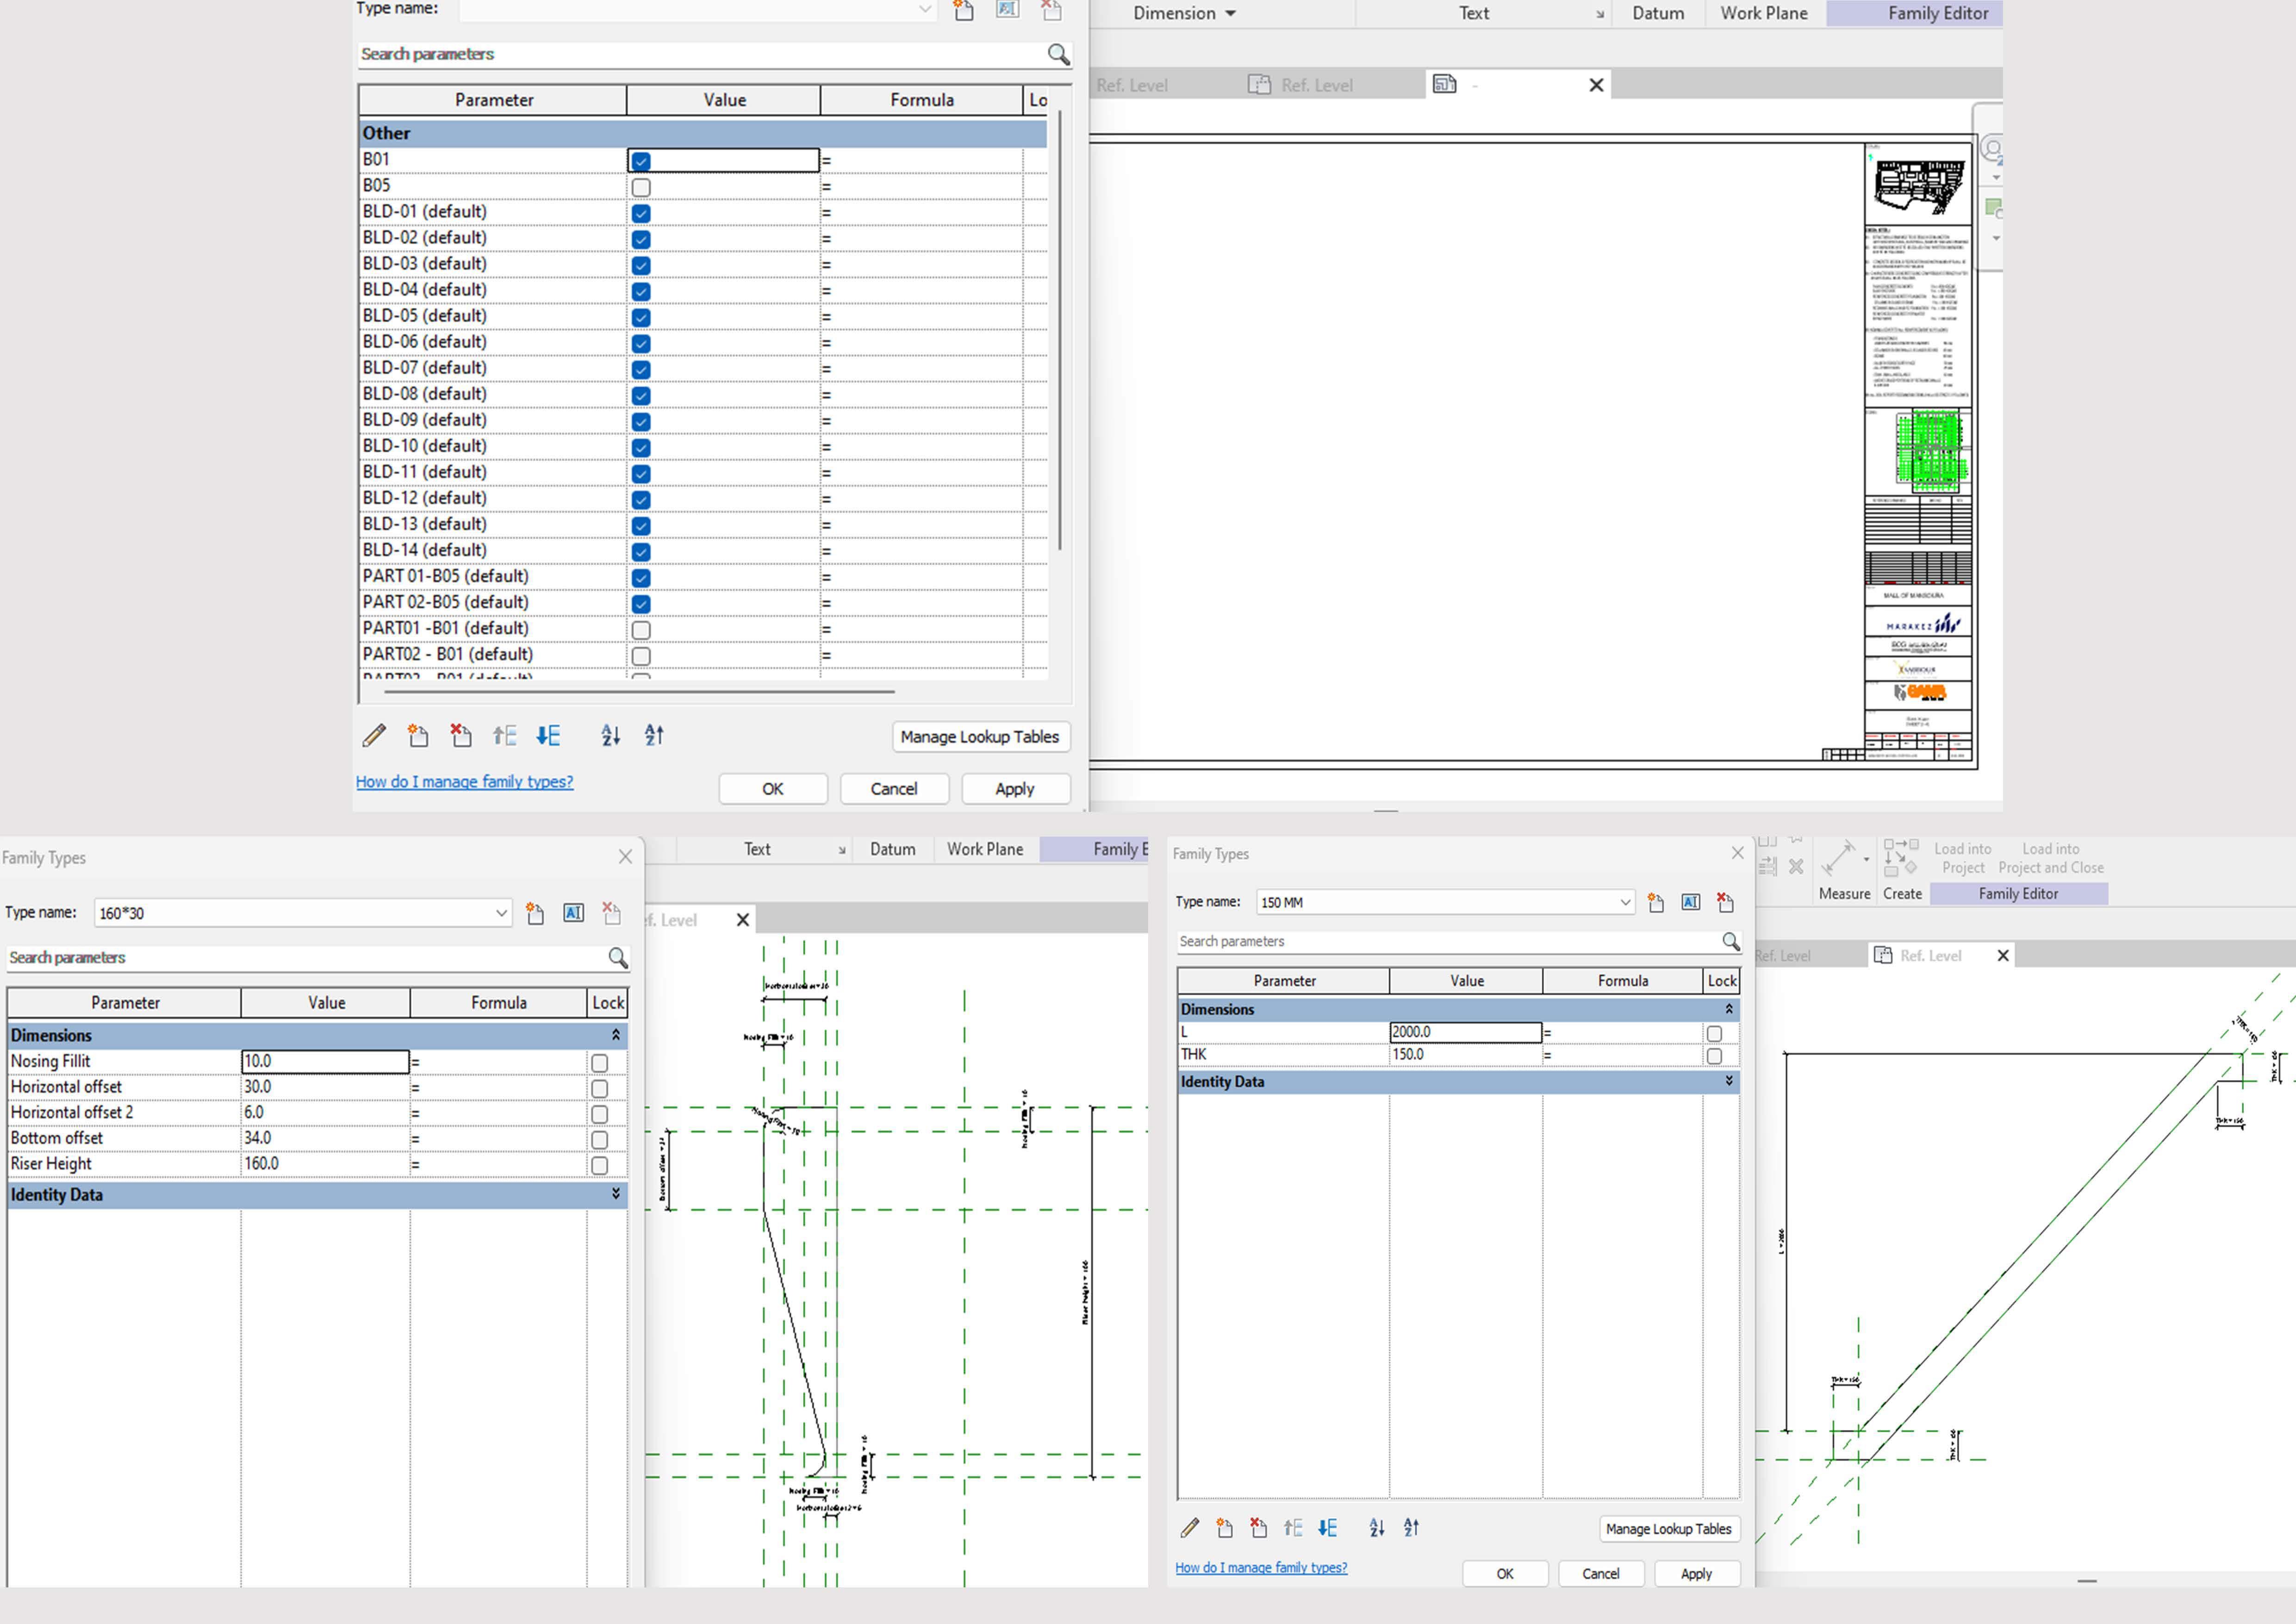This screenshot has width=2296, height=1624.
Task: Open the 160*30 type name dropdown
Action: pyautogui.click(x=501, y=913)
